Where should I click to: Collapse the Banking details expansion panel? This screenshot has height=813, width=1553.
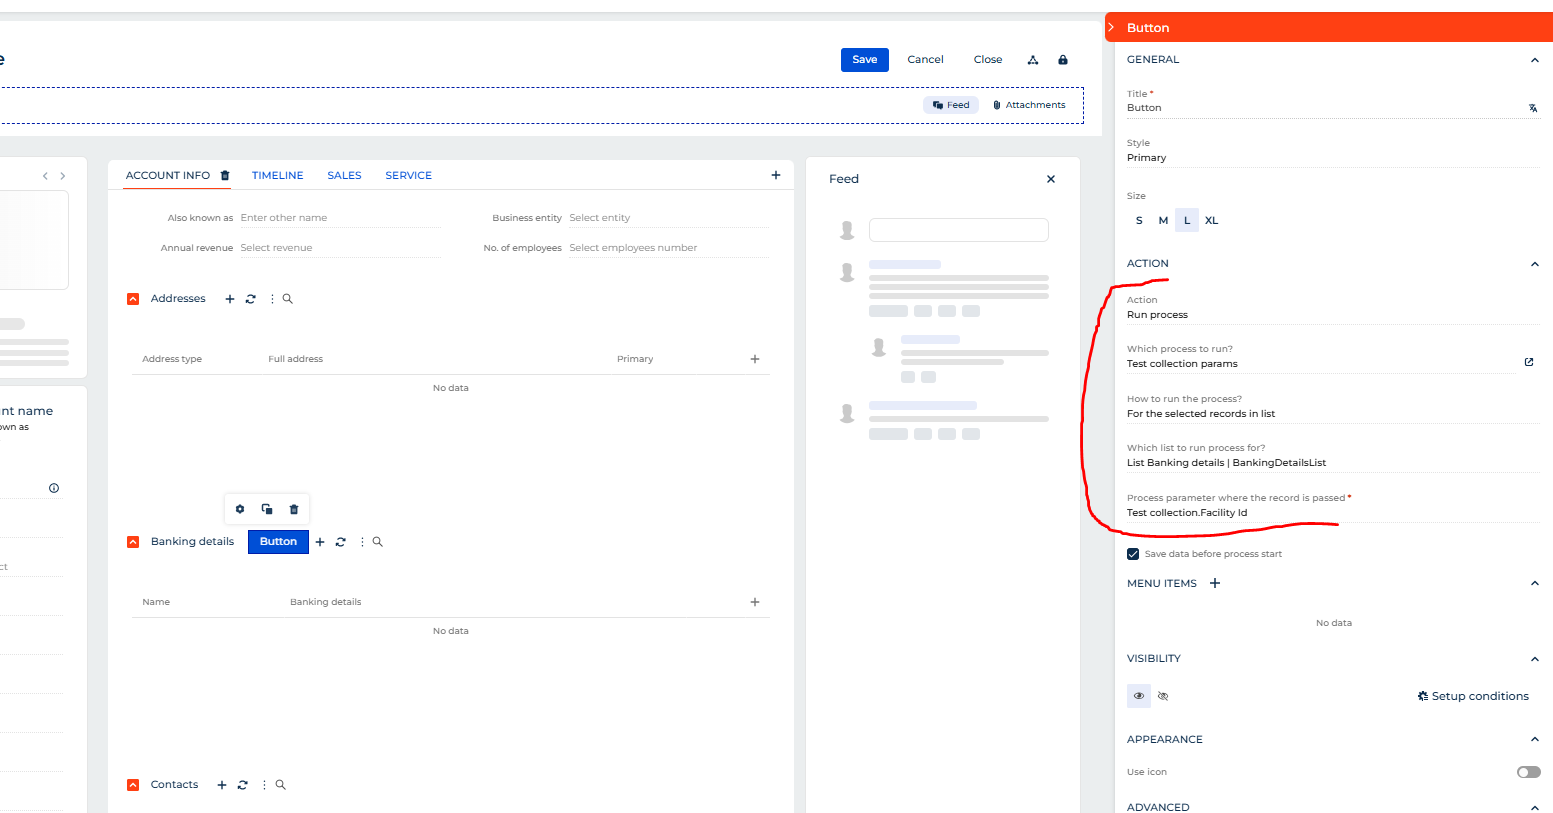(x=133, y=542)
